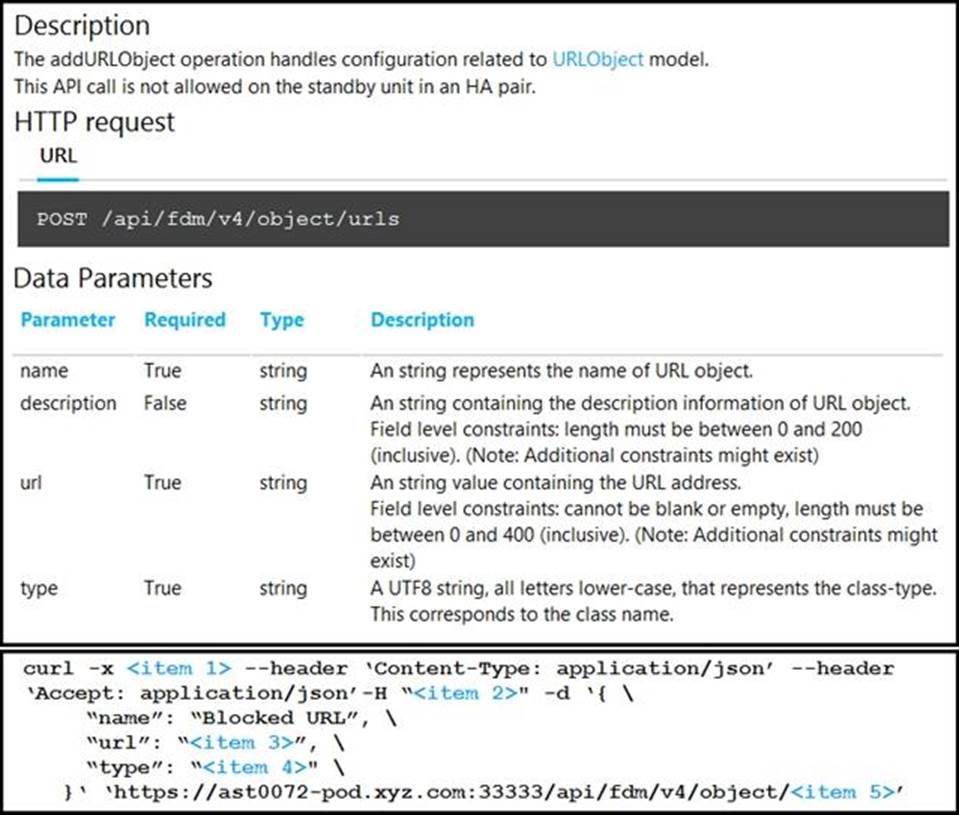This screenshot has width=959, height=815.
Task: Click the Parameter column header
Action: 68,320
